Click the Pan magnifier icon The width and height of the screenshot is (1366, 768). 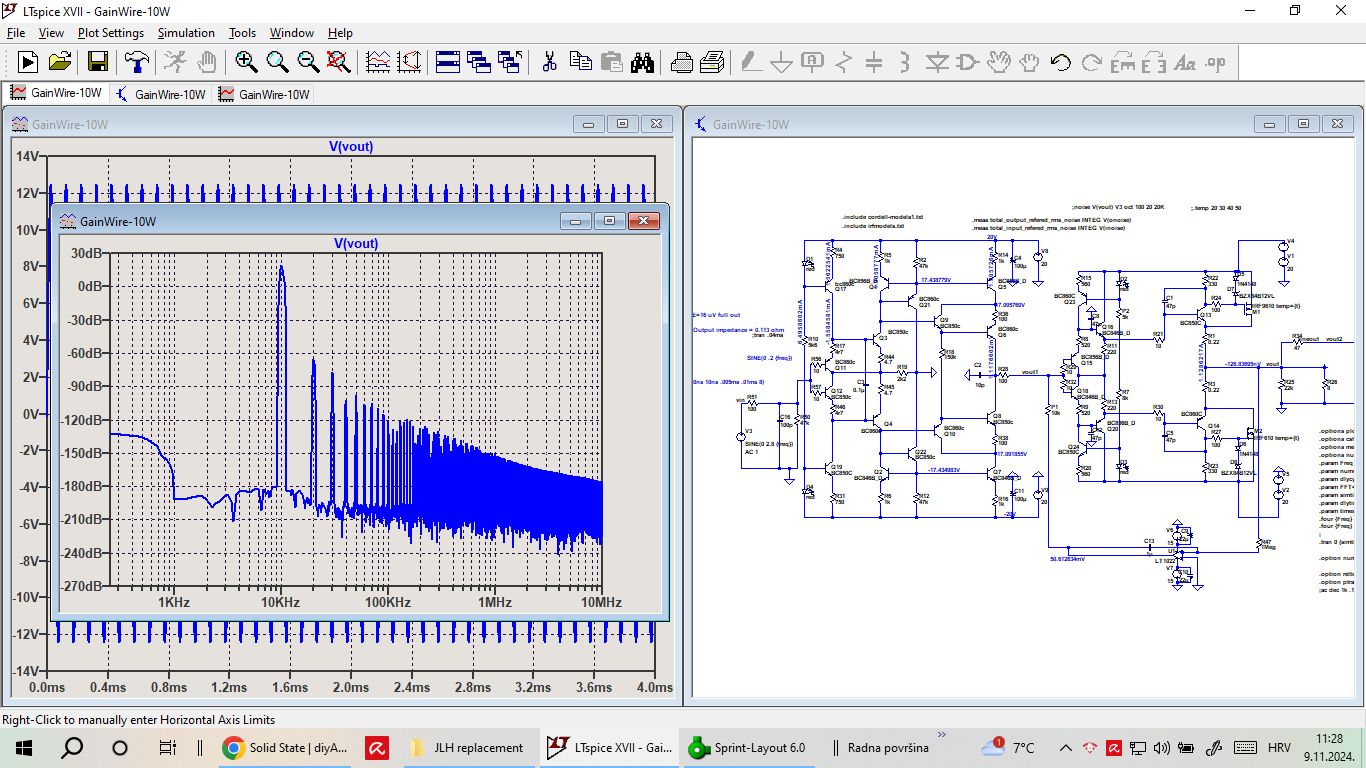pos(277,62)
